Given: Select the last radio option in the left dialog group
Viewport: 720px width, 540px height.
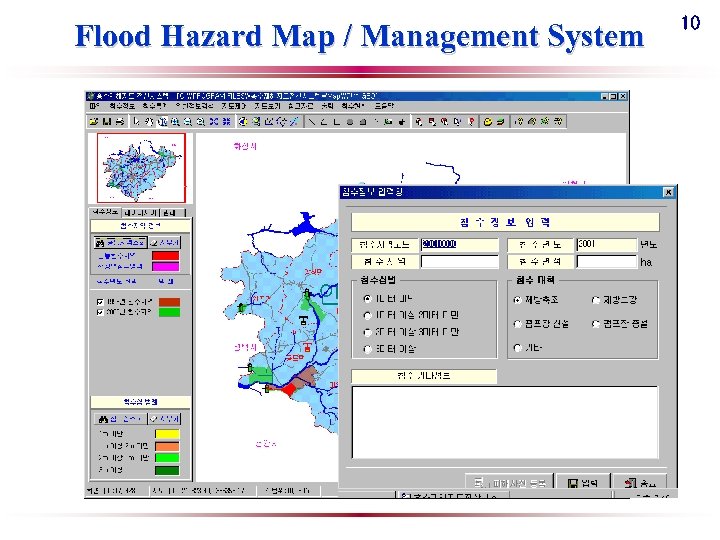Looking at the screenshot, I should tap(367, 349).
